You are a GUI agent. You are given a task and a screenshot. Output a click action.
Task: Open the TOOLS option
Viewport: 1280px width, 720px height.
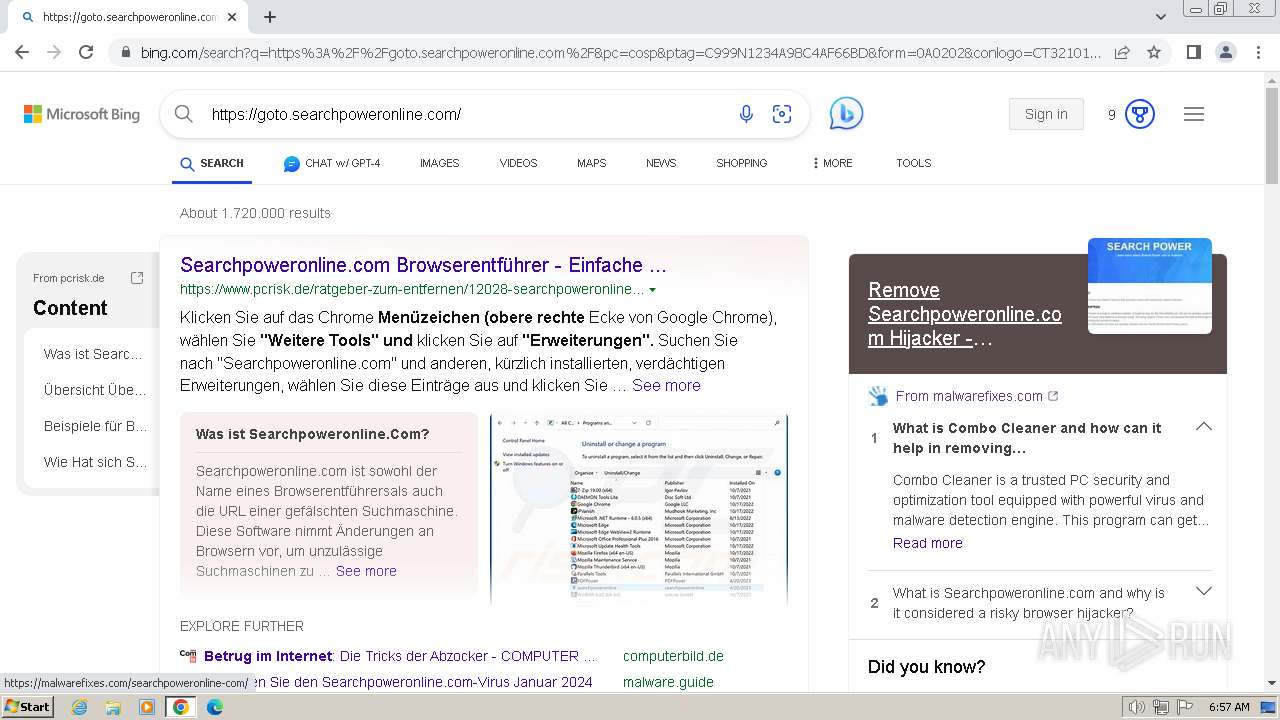913,163
